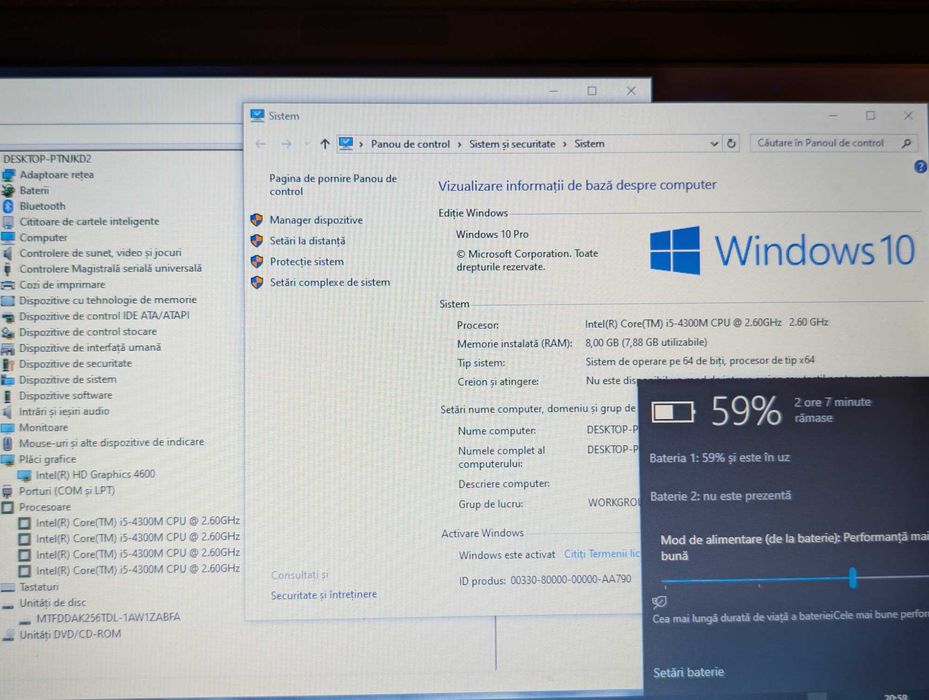Click Citiți Termenii licenței link
929x700 pixels.
601,554
